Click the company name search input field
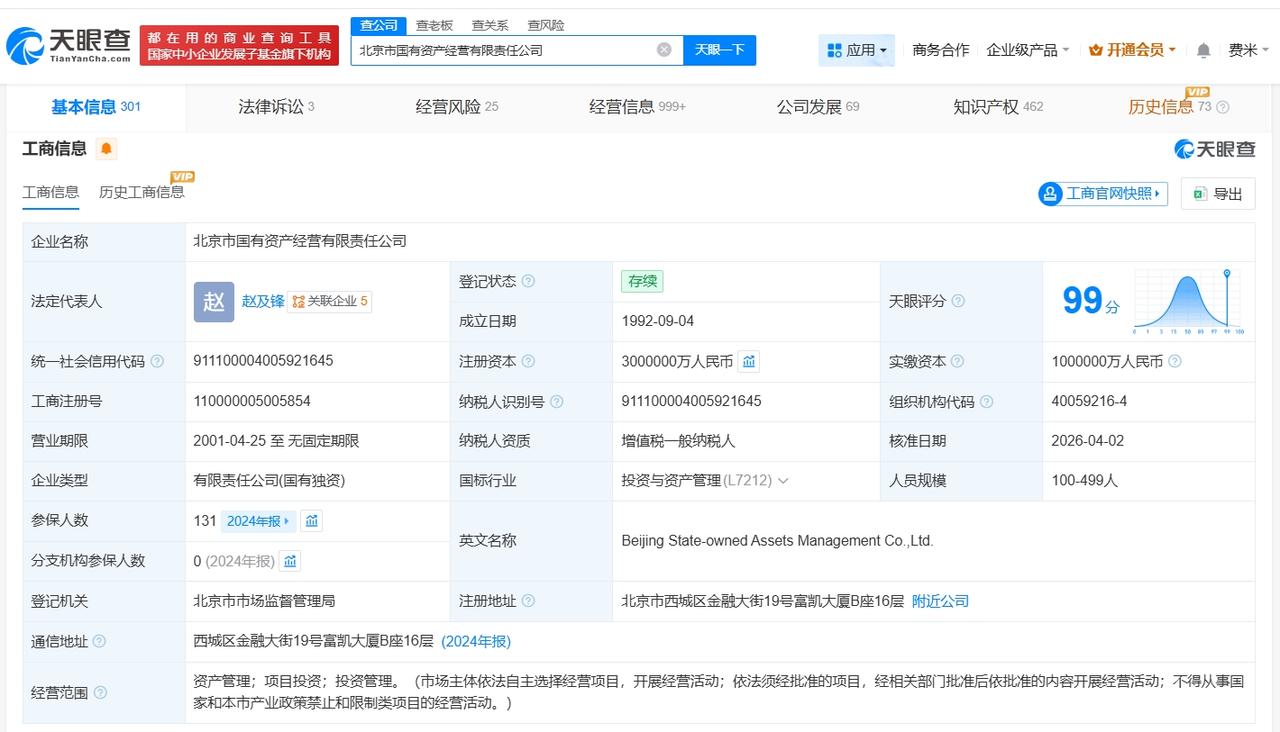Screen dimensions: 1280x732 pyautogui.click(x=505, y=50)
